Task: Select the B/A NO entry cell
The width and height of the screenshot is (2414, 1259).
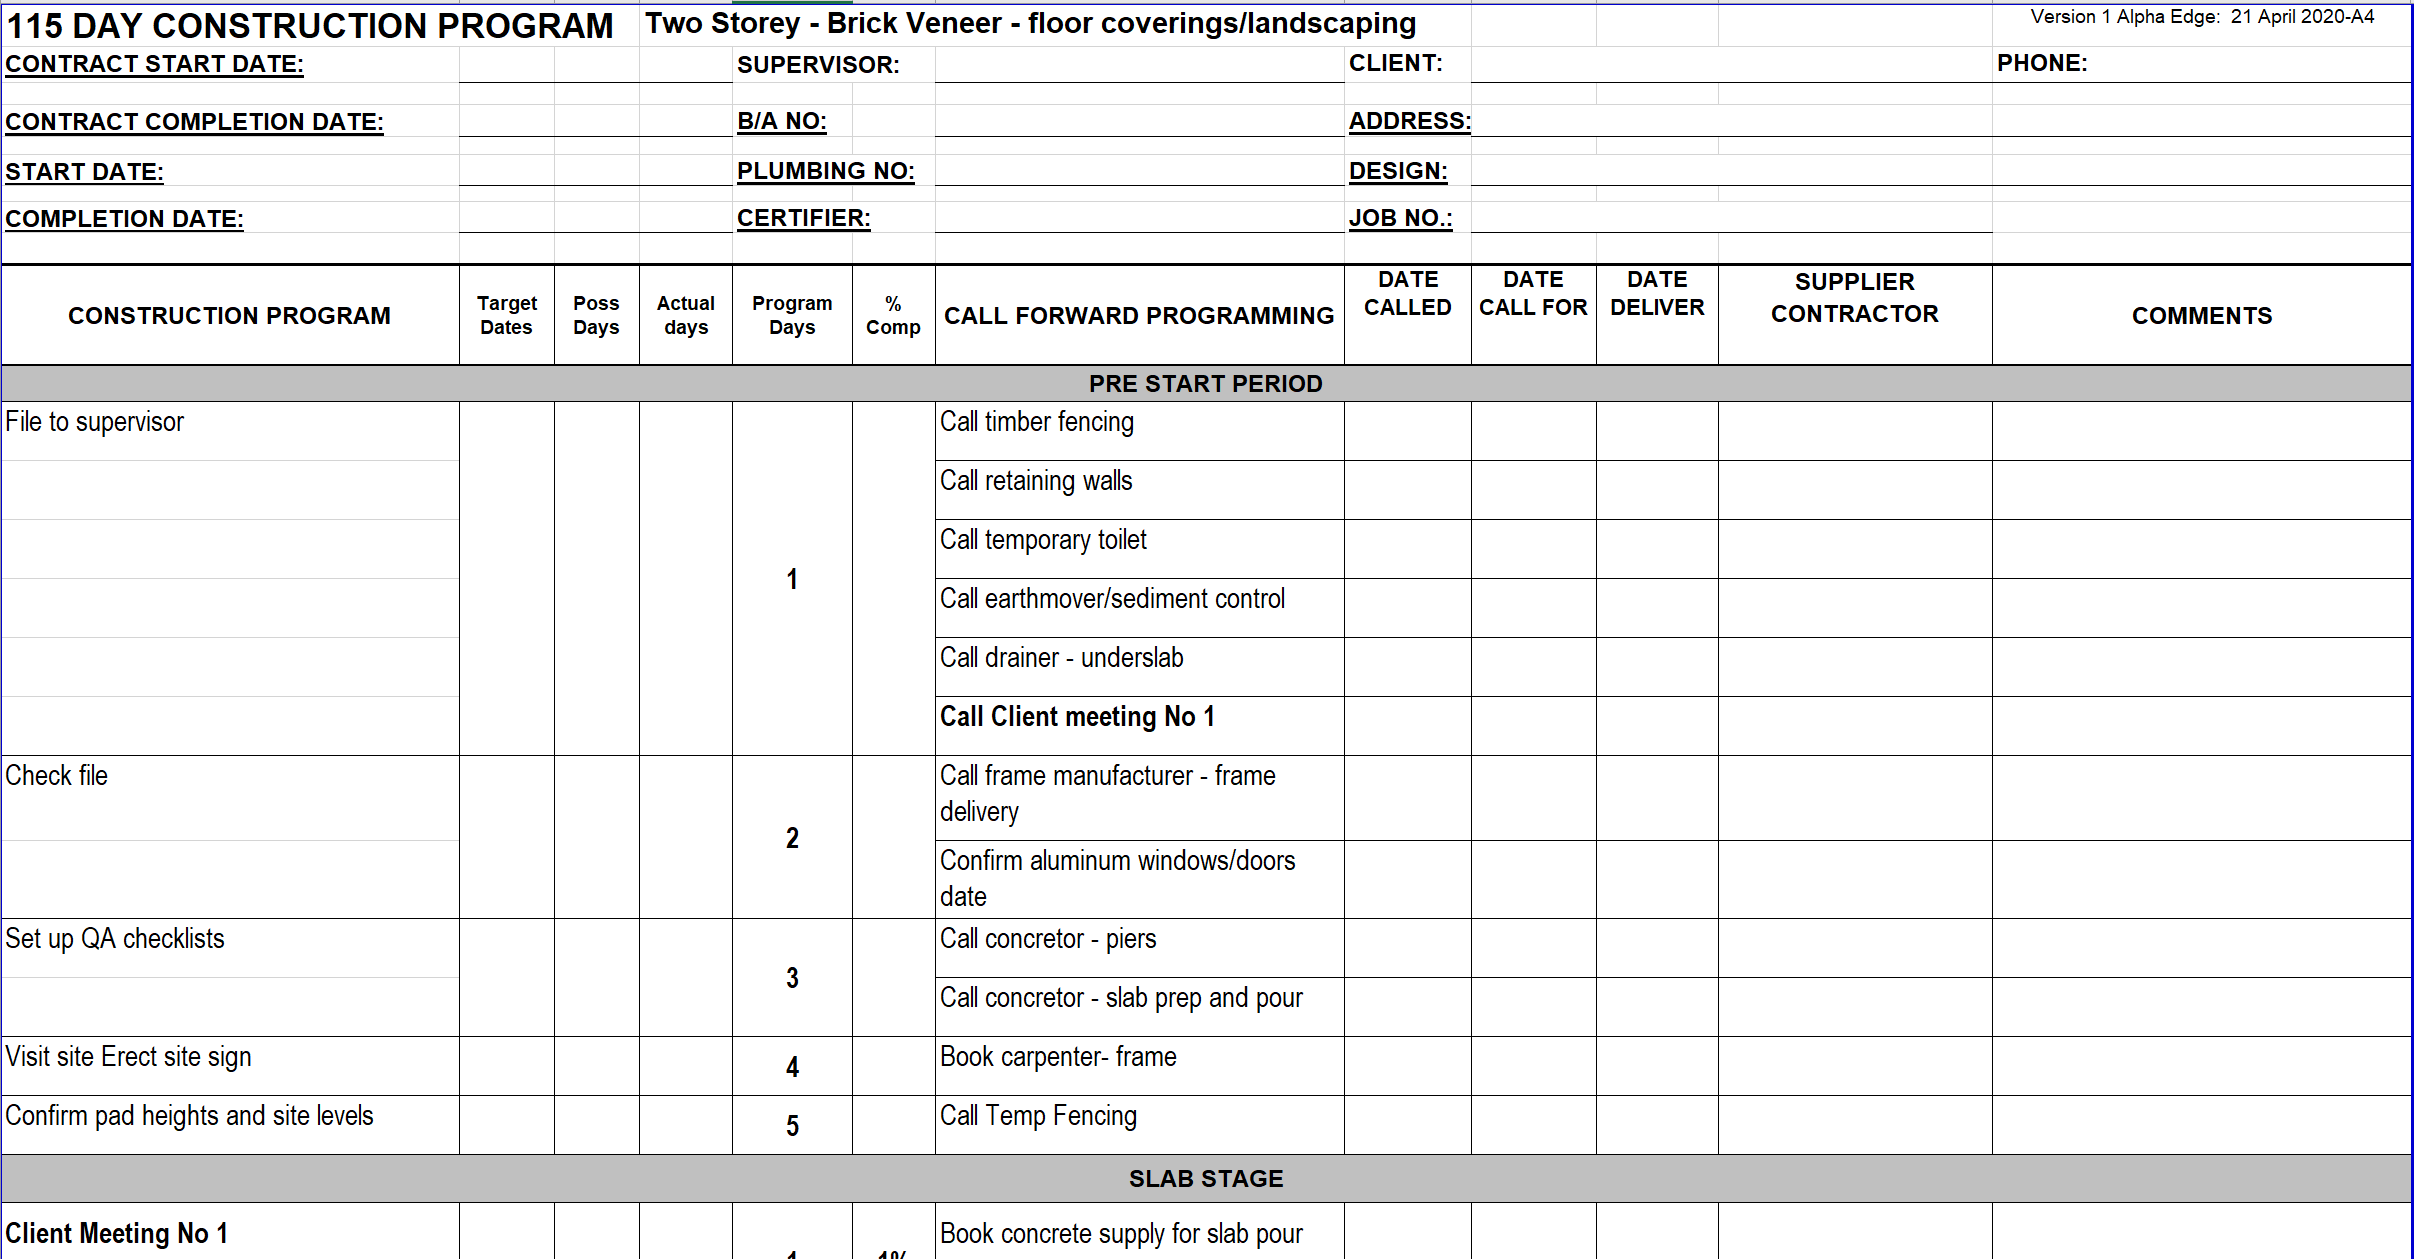Action: [1138, 121]
